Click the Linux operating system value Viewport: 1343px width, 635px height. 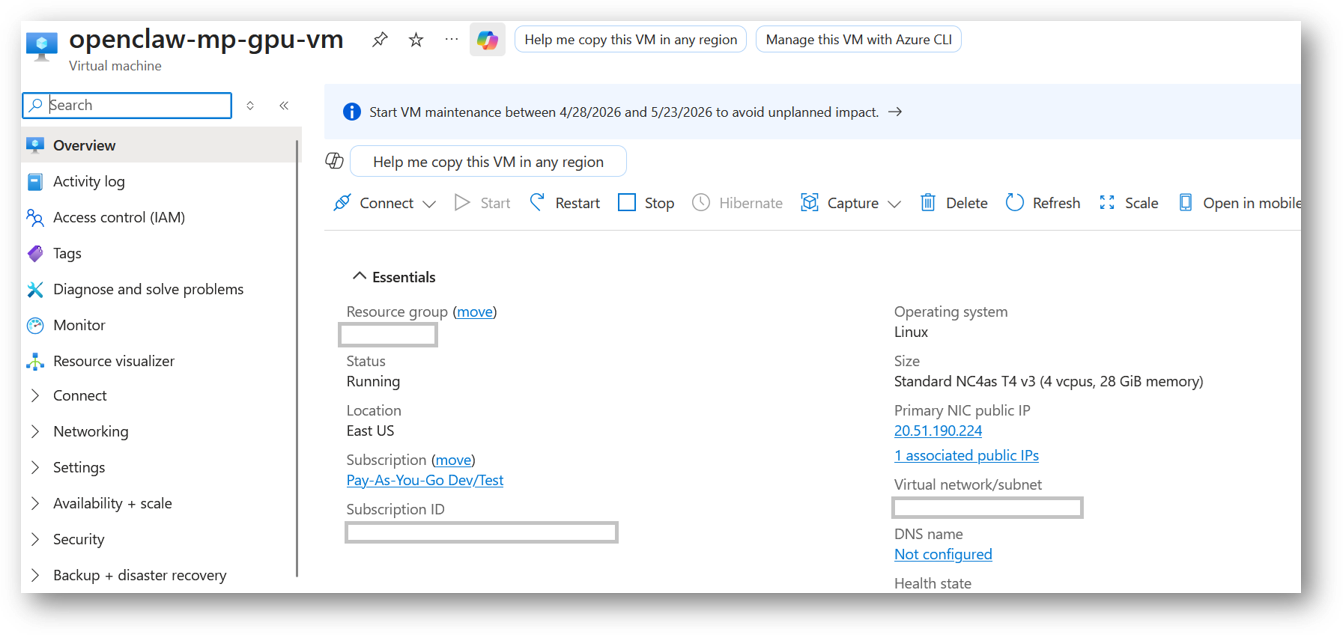coord(911,332)
